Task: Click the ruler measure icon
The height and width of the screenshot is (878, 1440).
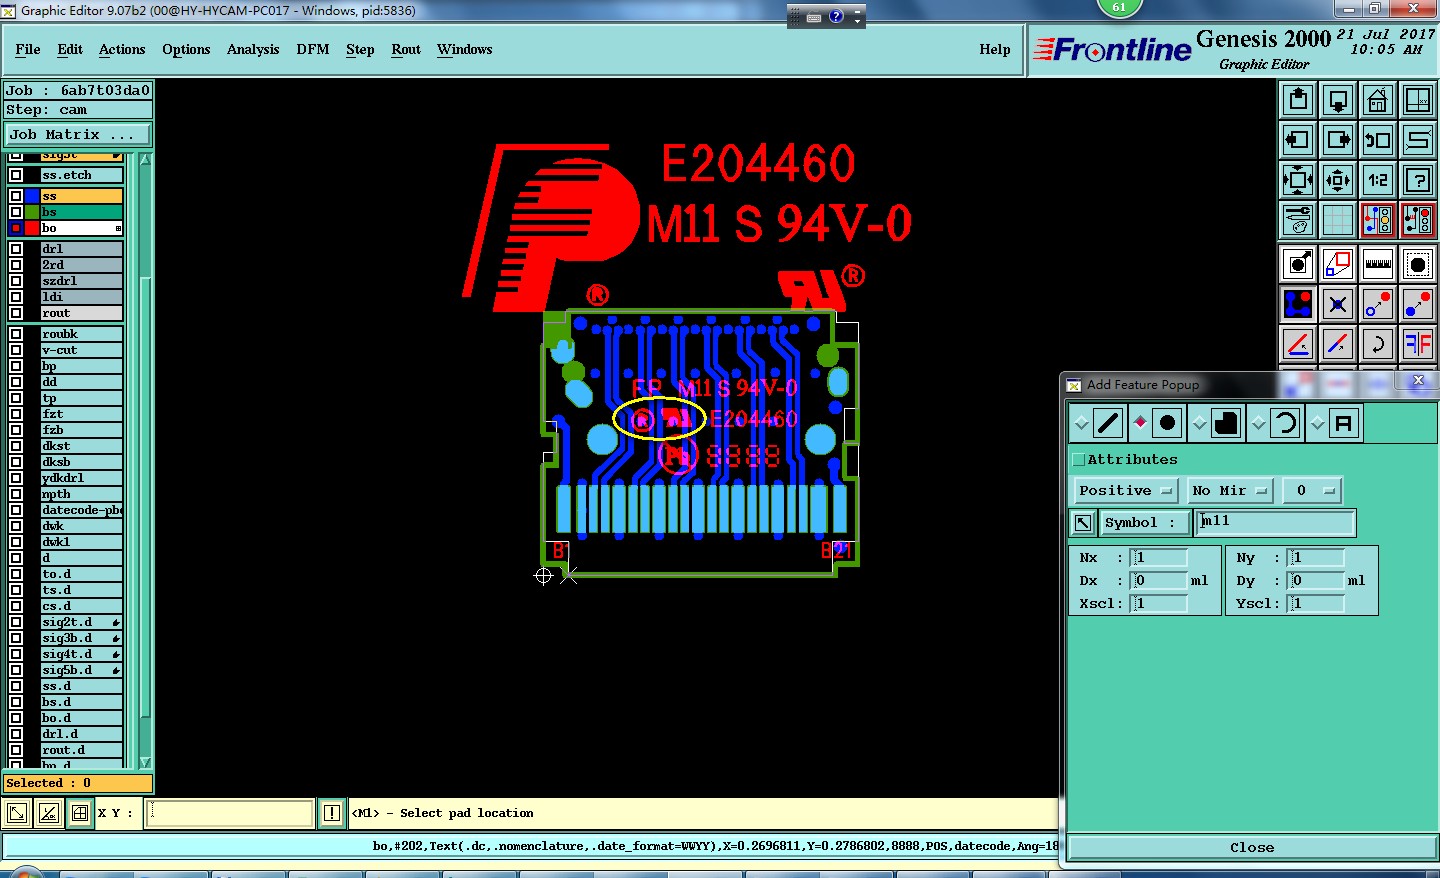Action: (x=1378, y=264)
